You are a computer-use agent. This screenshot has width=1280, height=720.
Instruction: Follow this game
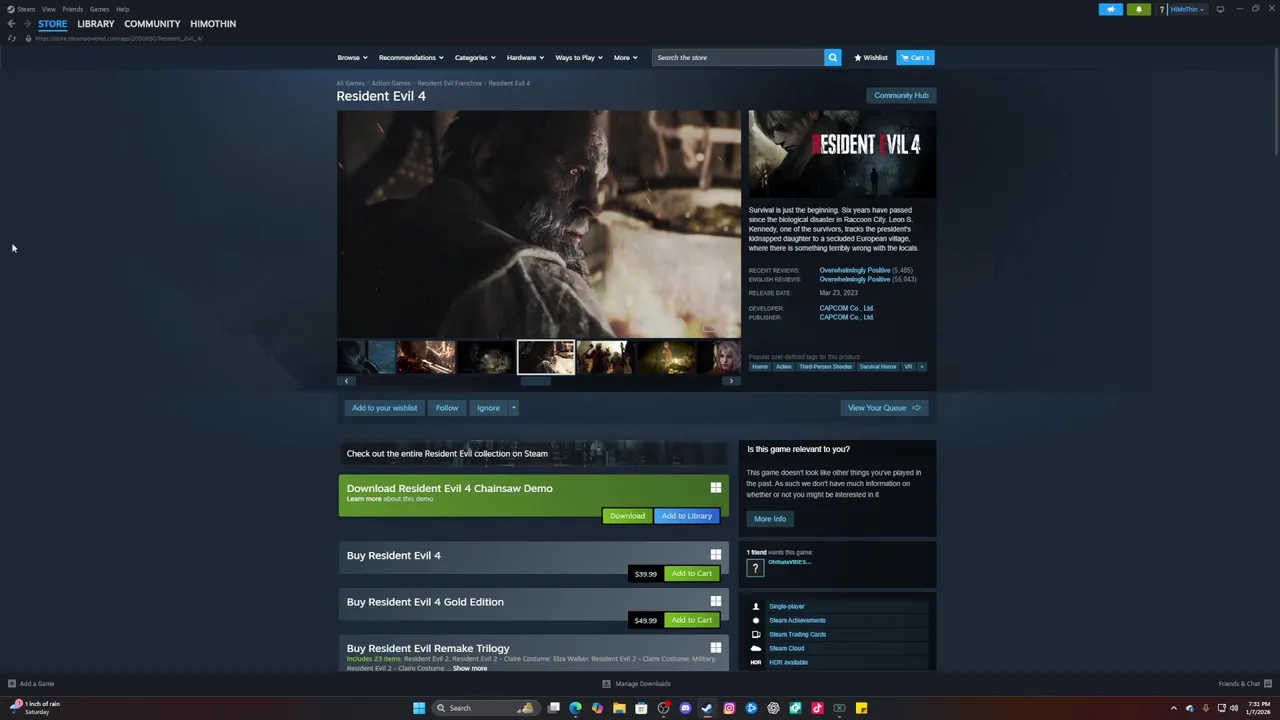447,408
